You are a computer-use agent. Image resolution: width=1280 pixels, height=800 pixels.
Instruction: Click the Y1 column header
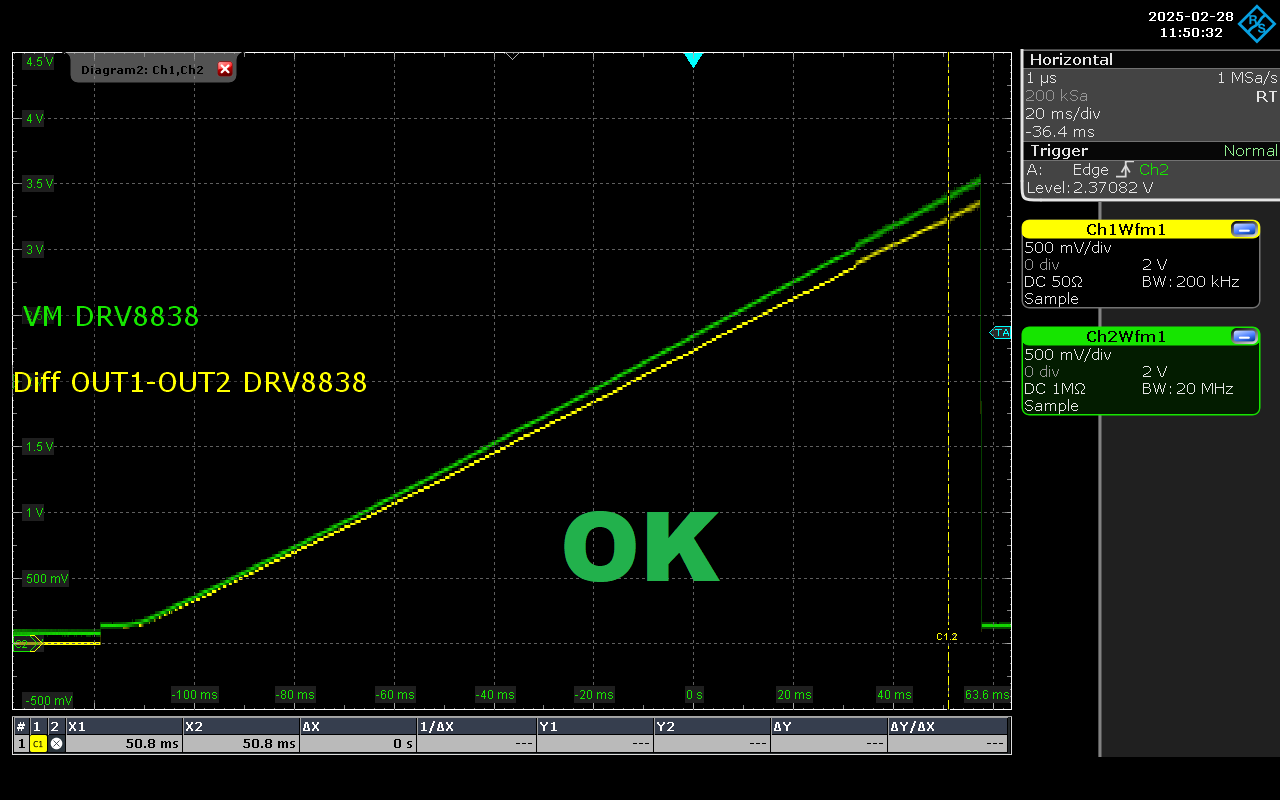coord(595,726)
